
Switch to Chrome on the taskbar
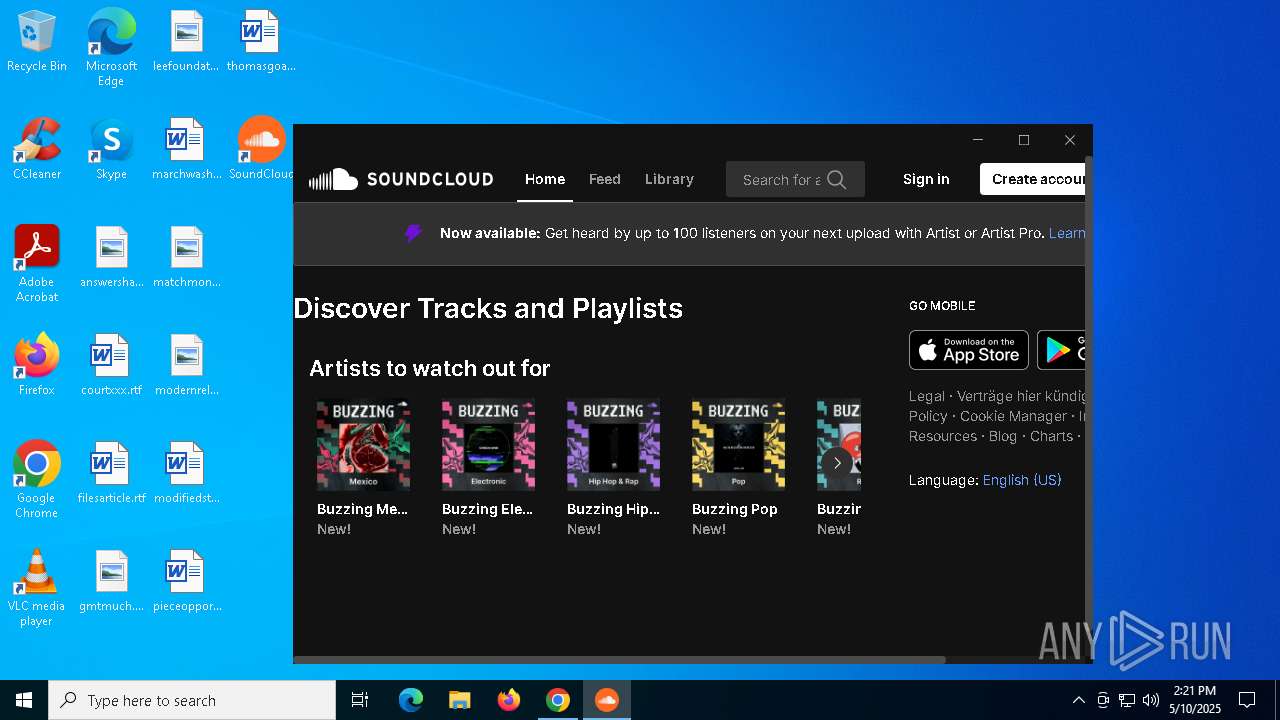coord(558,700)
